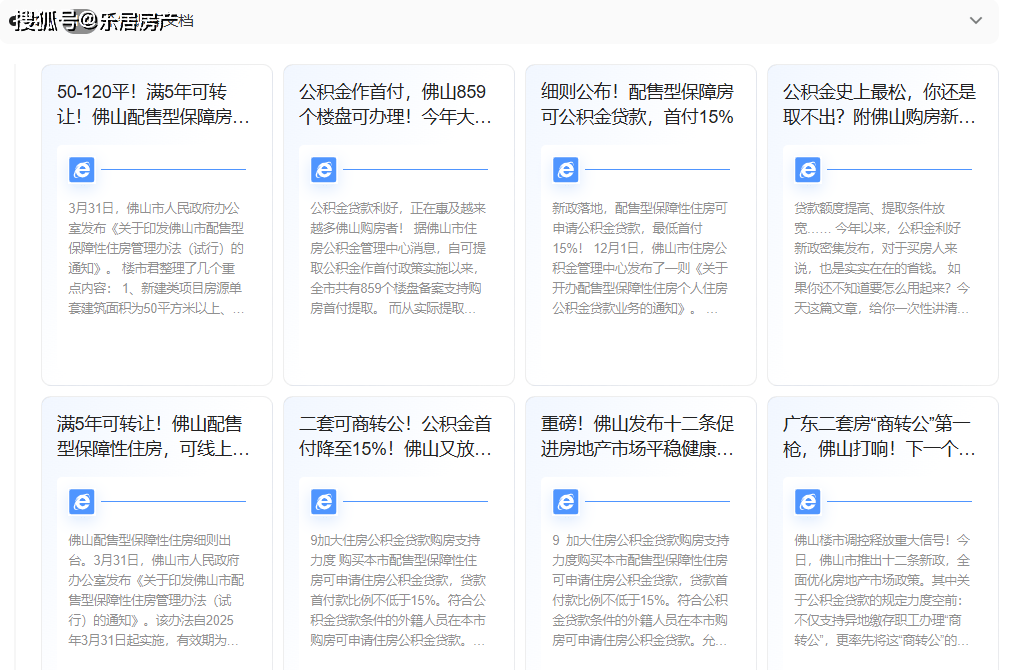Open article '公积金作首付，佛山859个楼盘可办理'
This screenshot has height=670, width=1015.
click(398, 104)
